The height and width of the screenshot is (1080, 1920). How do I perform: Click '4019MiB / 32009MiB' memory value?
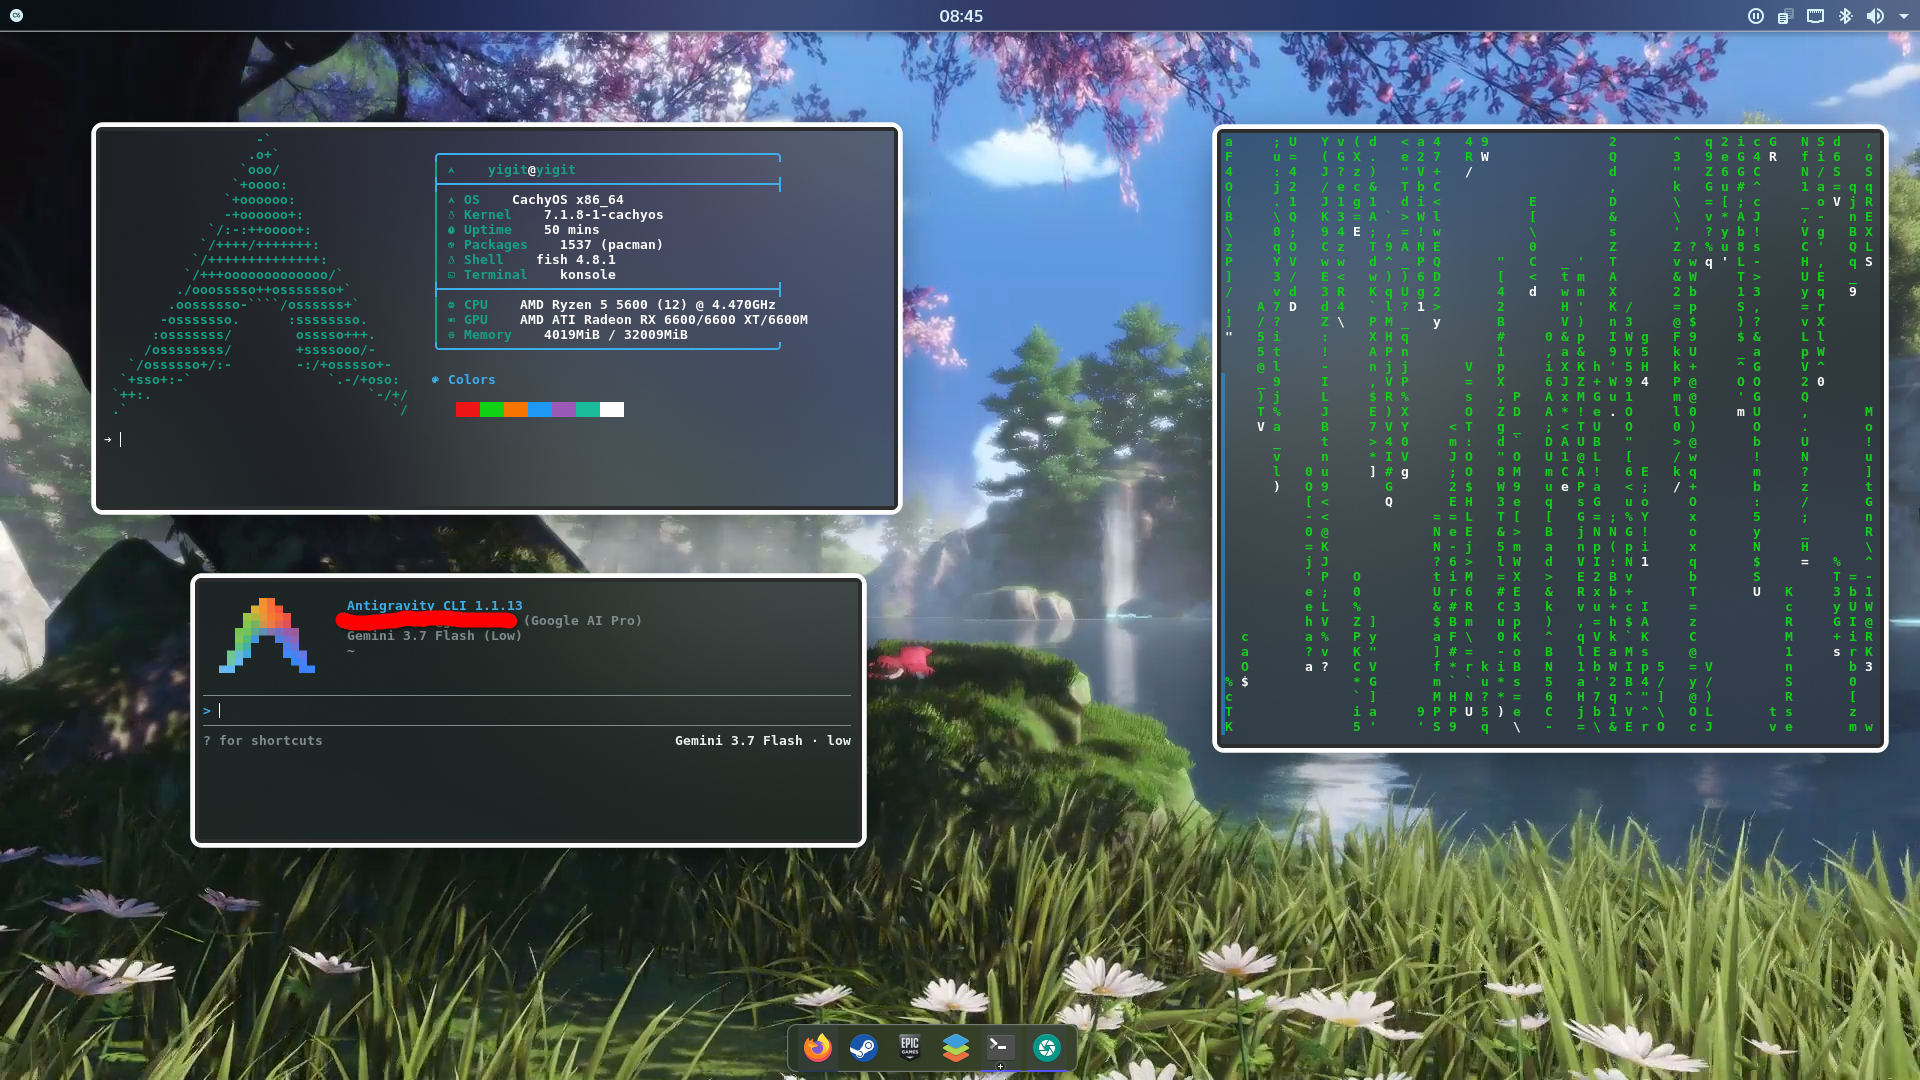[615, 335]
